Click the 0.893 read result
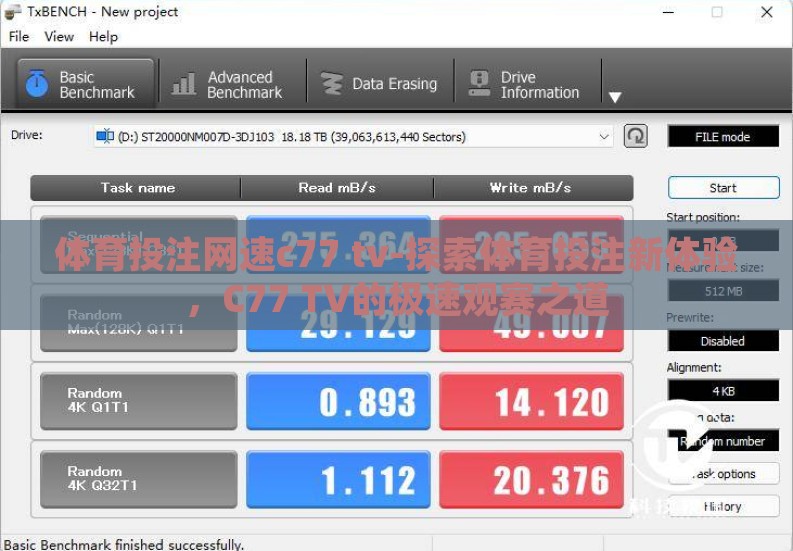Image resolution: width=793 pixels, height=551 pixels. [x=338, y=401]
